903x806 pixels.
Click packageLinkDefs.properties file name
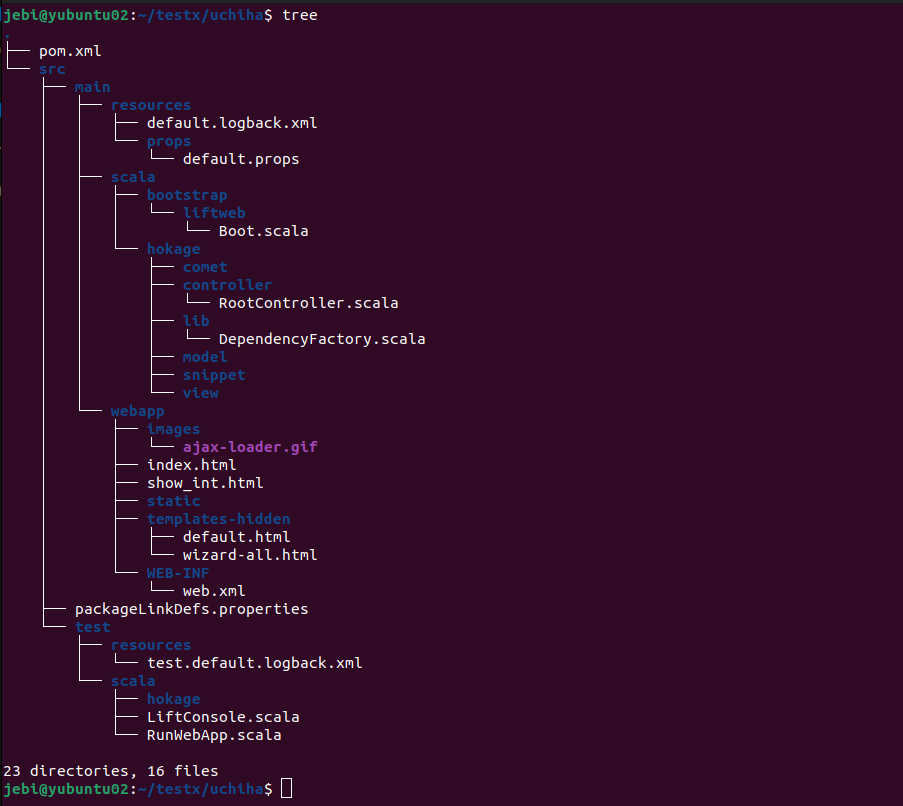(x=191, y=609)
